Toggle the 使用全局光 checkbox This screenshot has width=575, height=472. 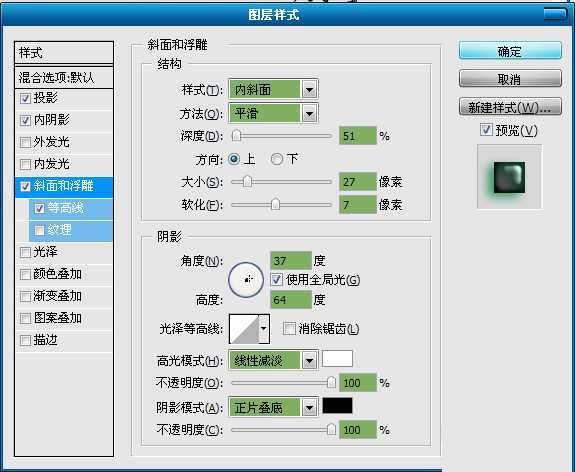276,280
